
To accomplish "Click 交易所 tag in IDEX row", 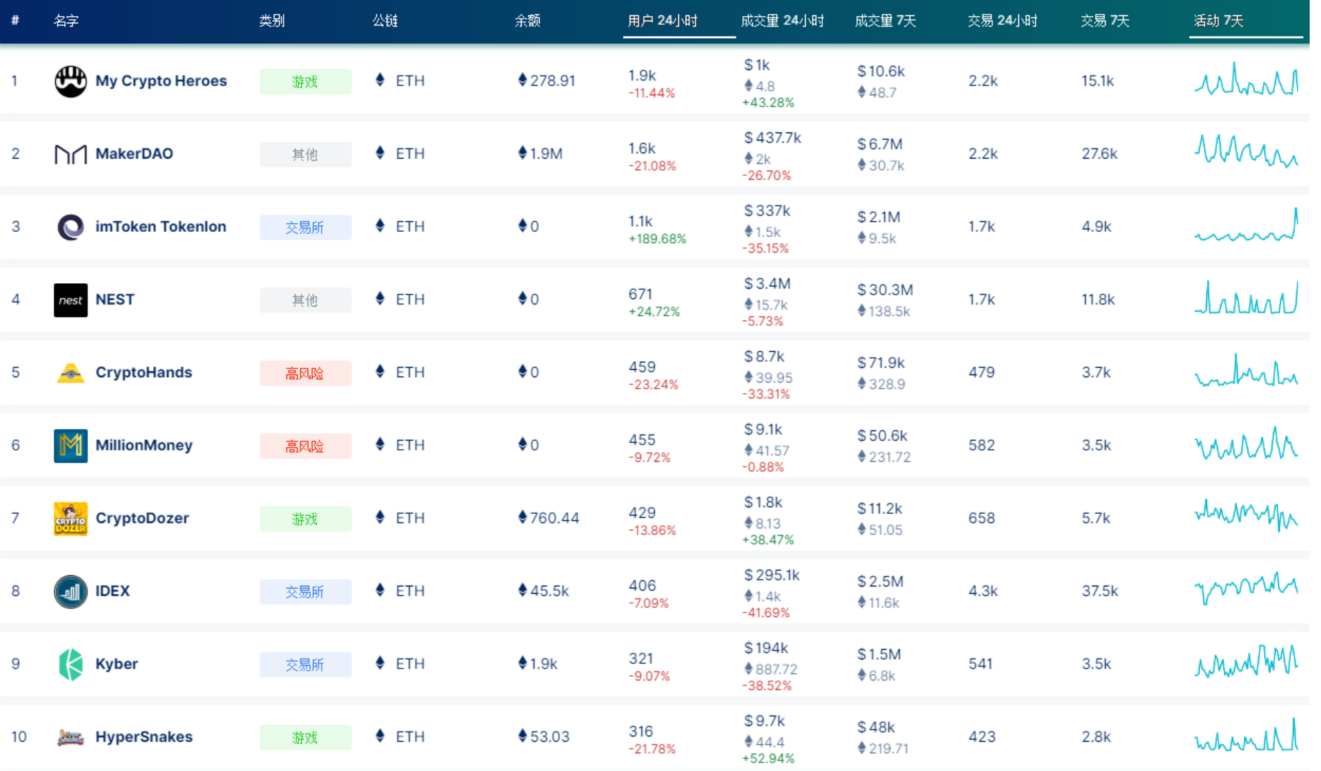I will pos(305,593).
